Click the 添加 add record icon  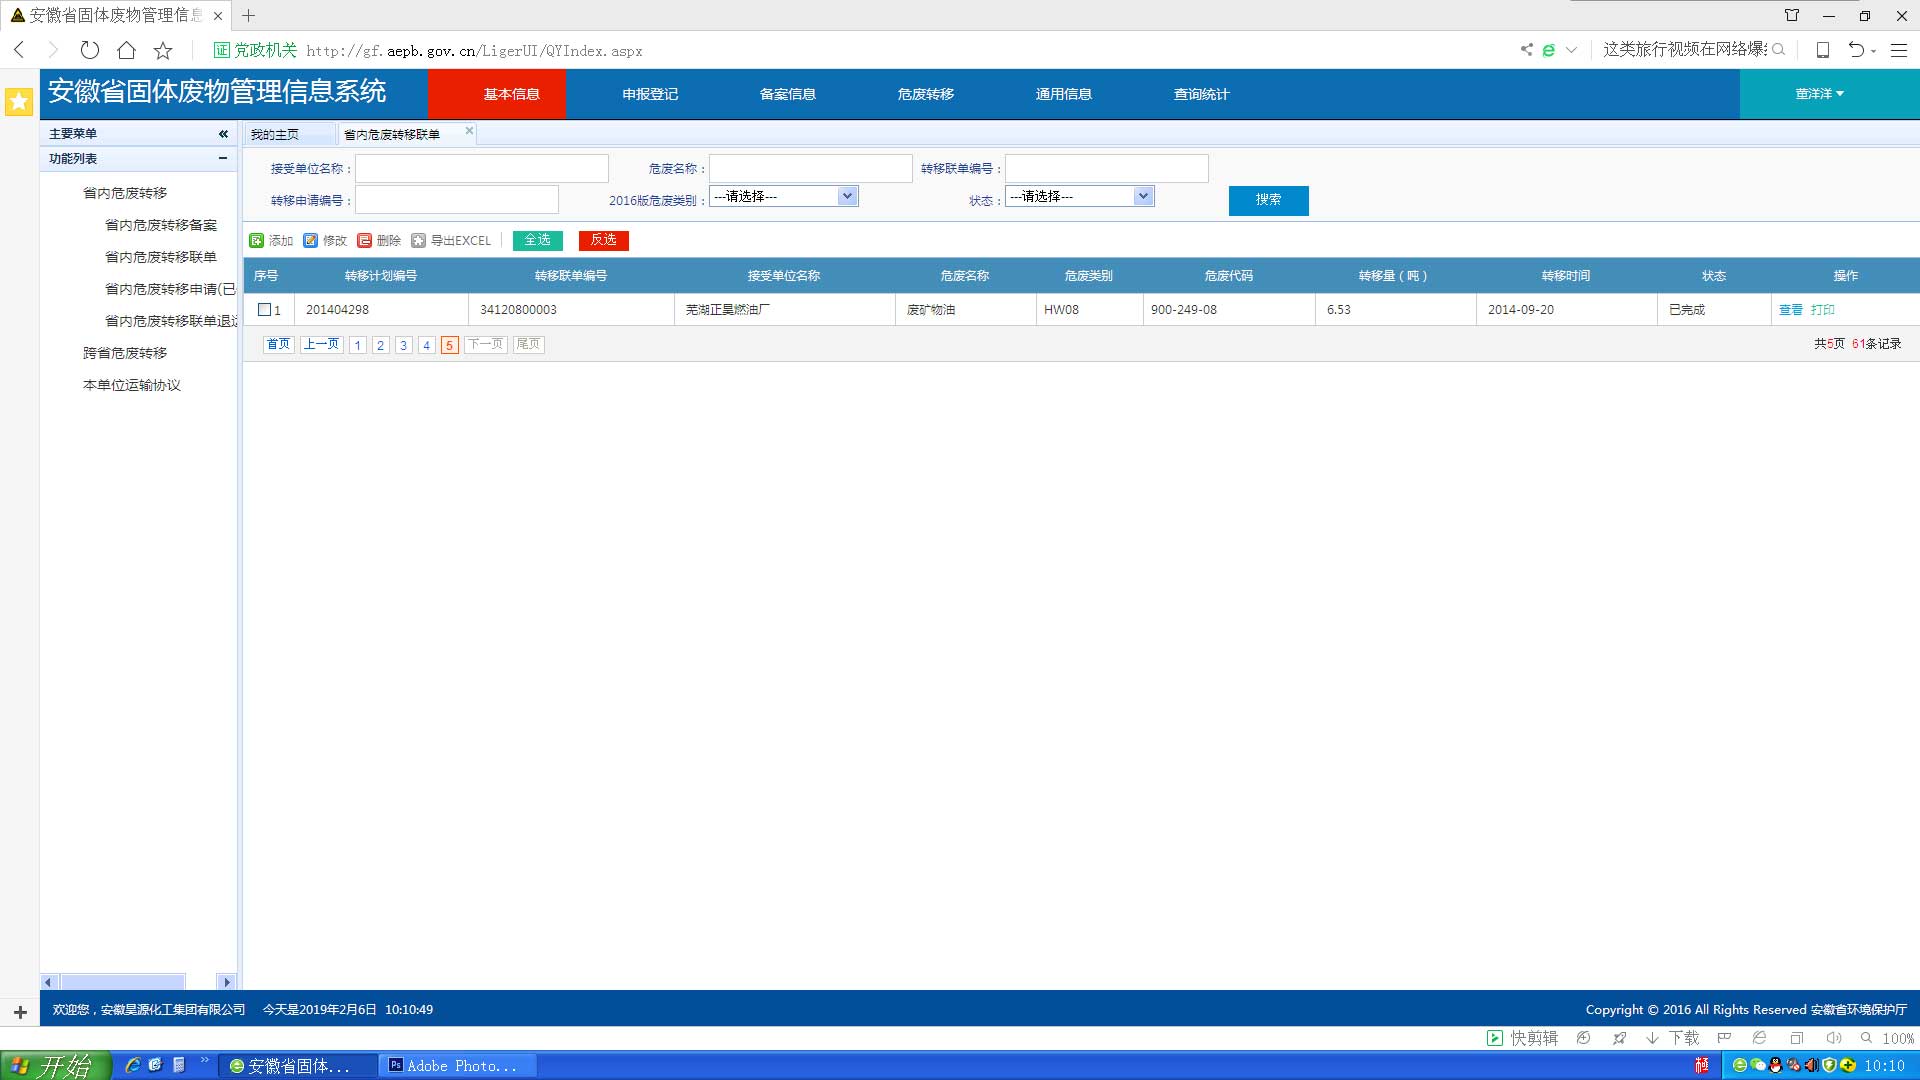coord(257,240)
